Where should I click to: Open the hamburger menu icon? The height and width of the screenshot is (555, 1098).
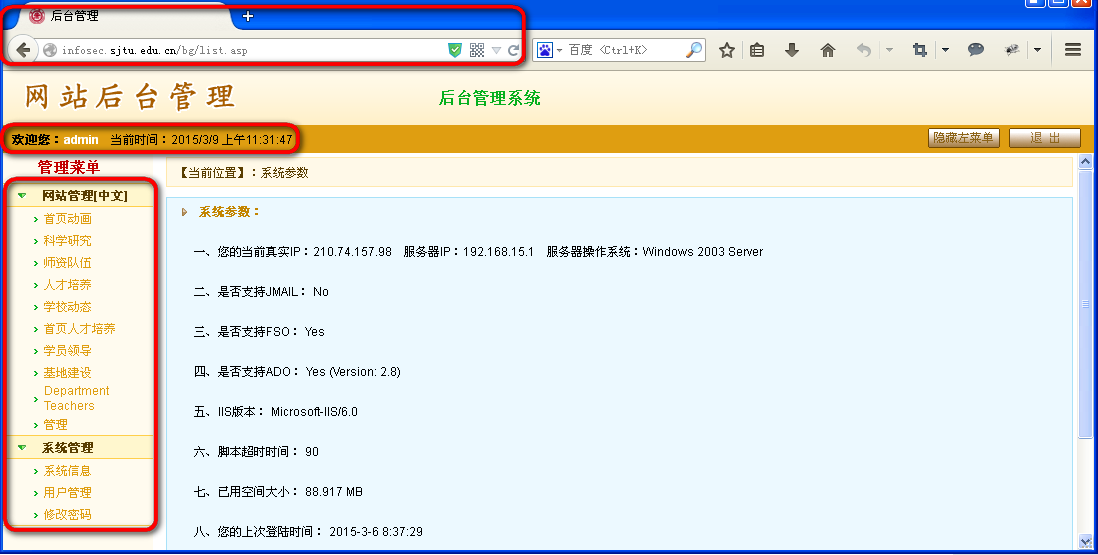(1073, 50)
